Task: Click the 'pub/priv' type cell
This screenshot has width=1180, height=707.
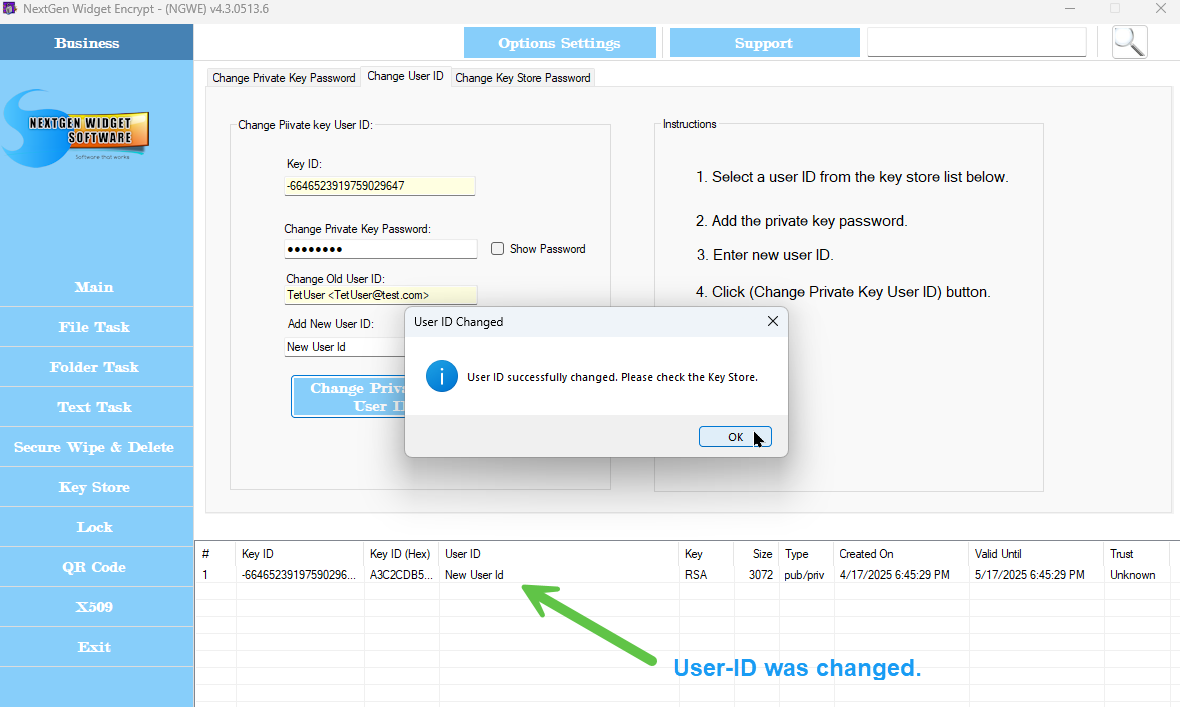Action: pos(804,574)
